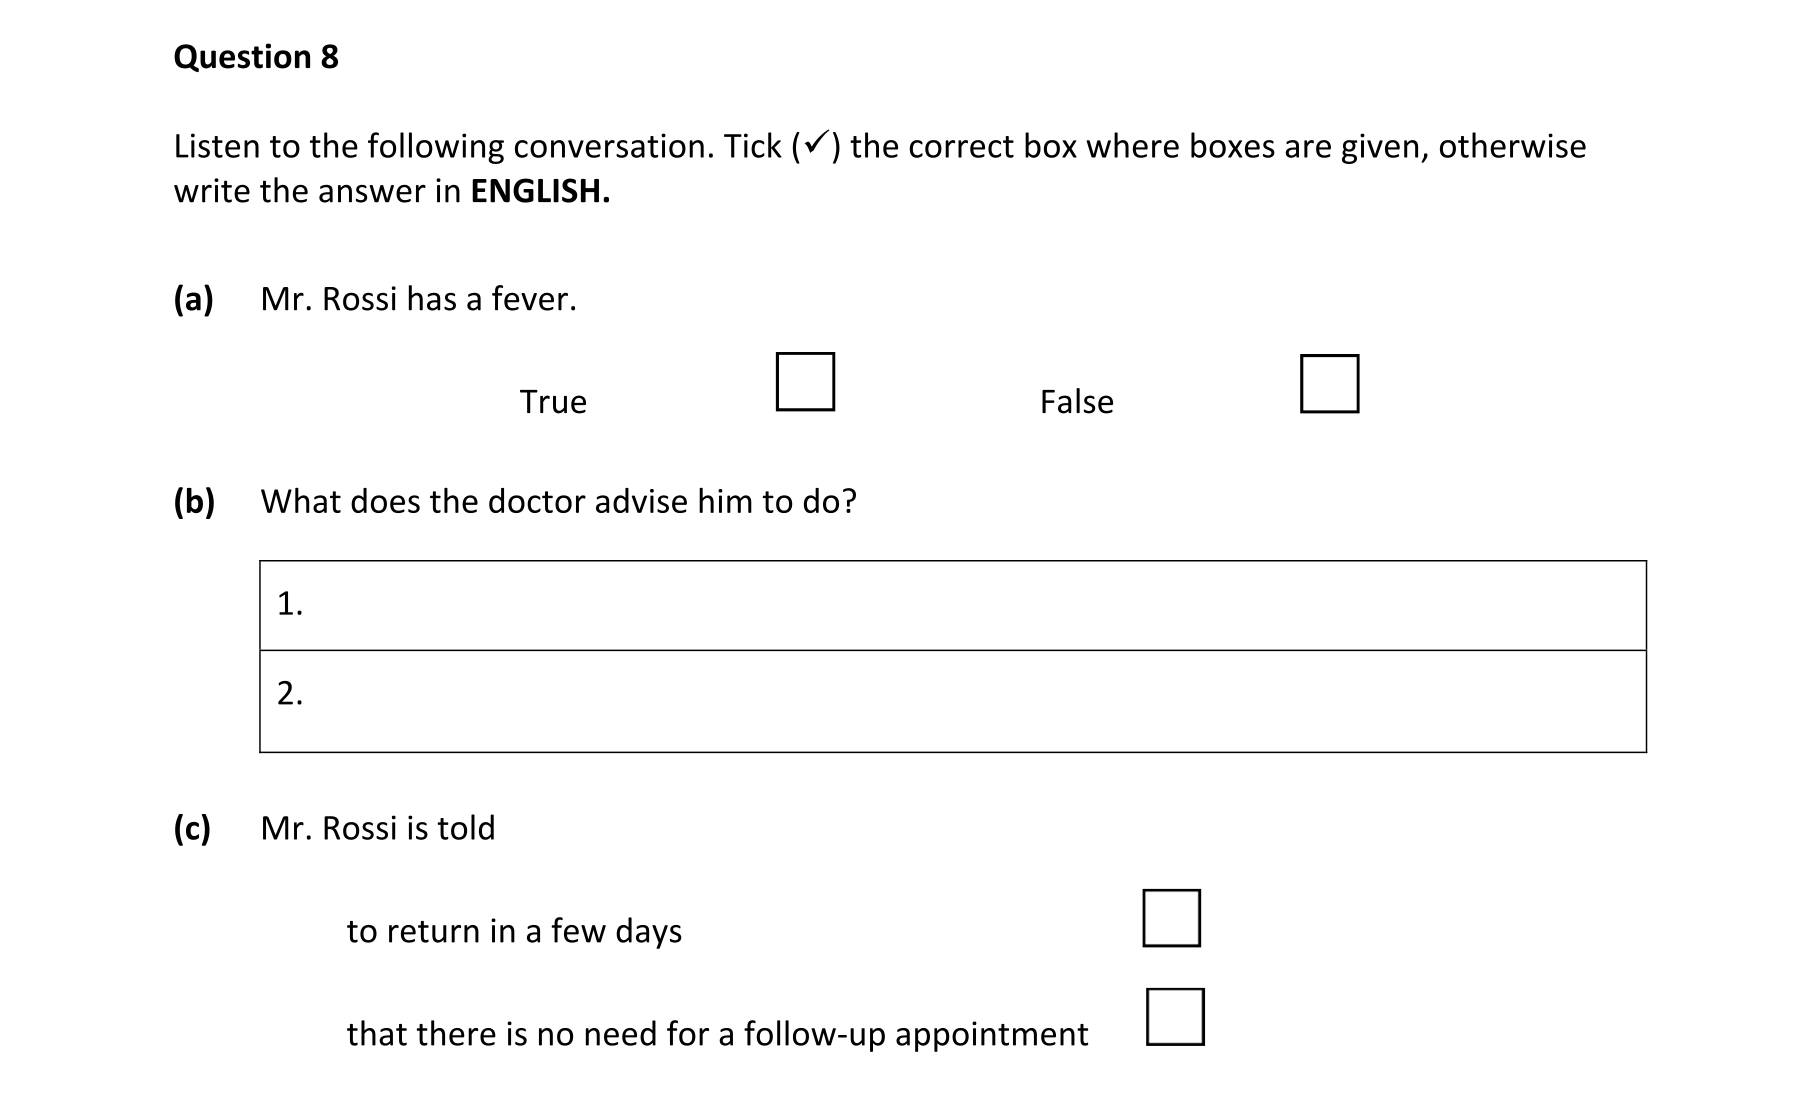
Task: Click the 'Mr. Rossi is told' text
Action: [377, 828]
